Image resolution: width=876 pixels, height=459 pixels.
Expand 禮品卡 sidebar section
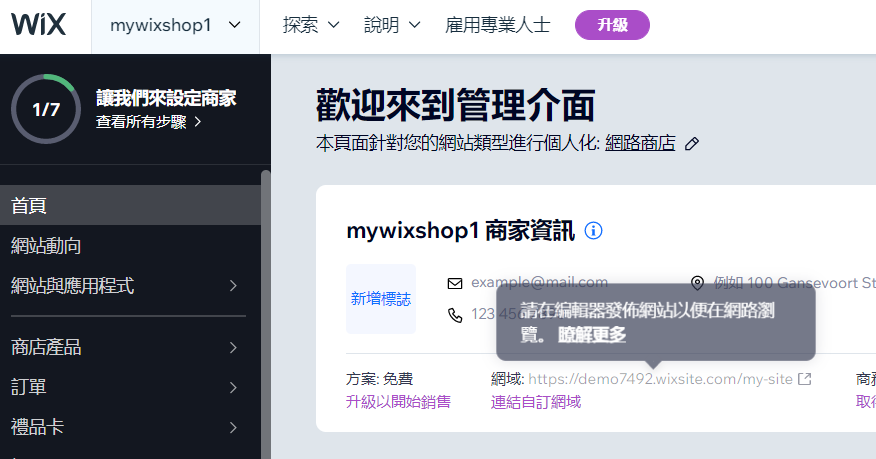(x=130, y=427)
